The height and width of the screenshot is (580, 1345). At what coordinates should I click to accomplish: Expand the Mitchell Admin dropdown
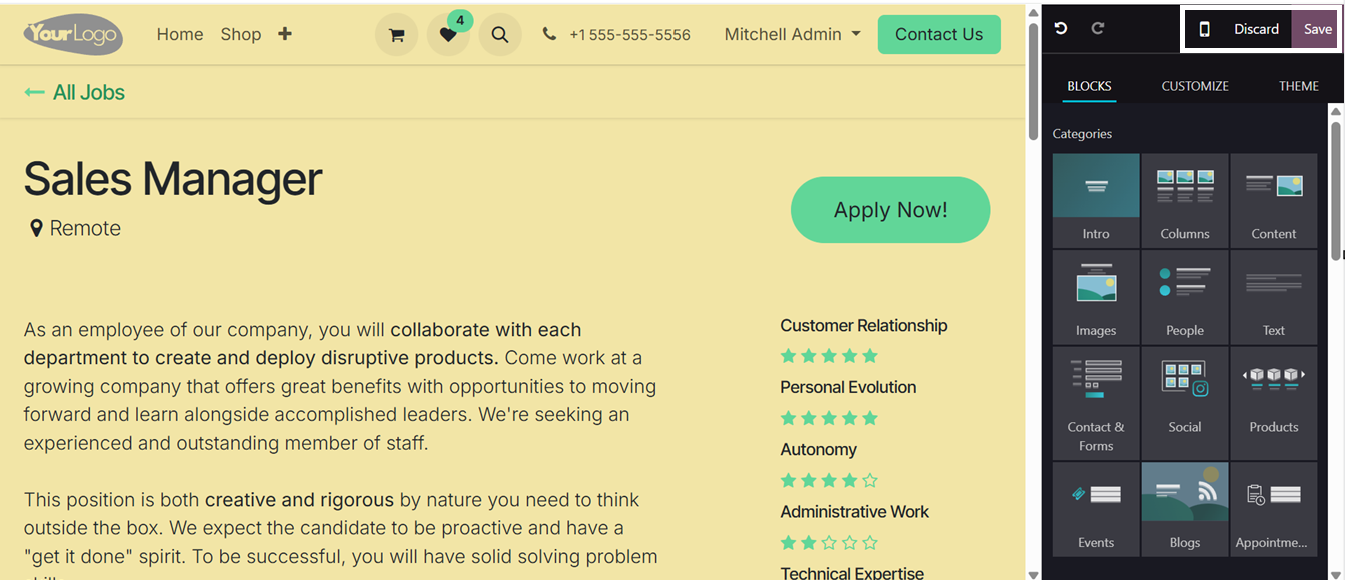(x=792, y=34)
